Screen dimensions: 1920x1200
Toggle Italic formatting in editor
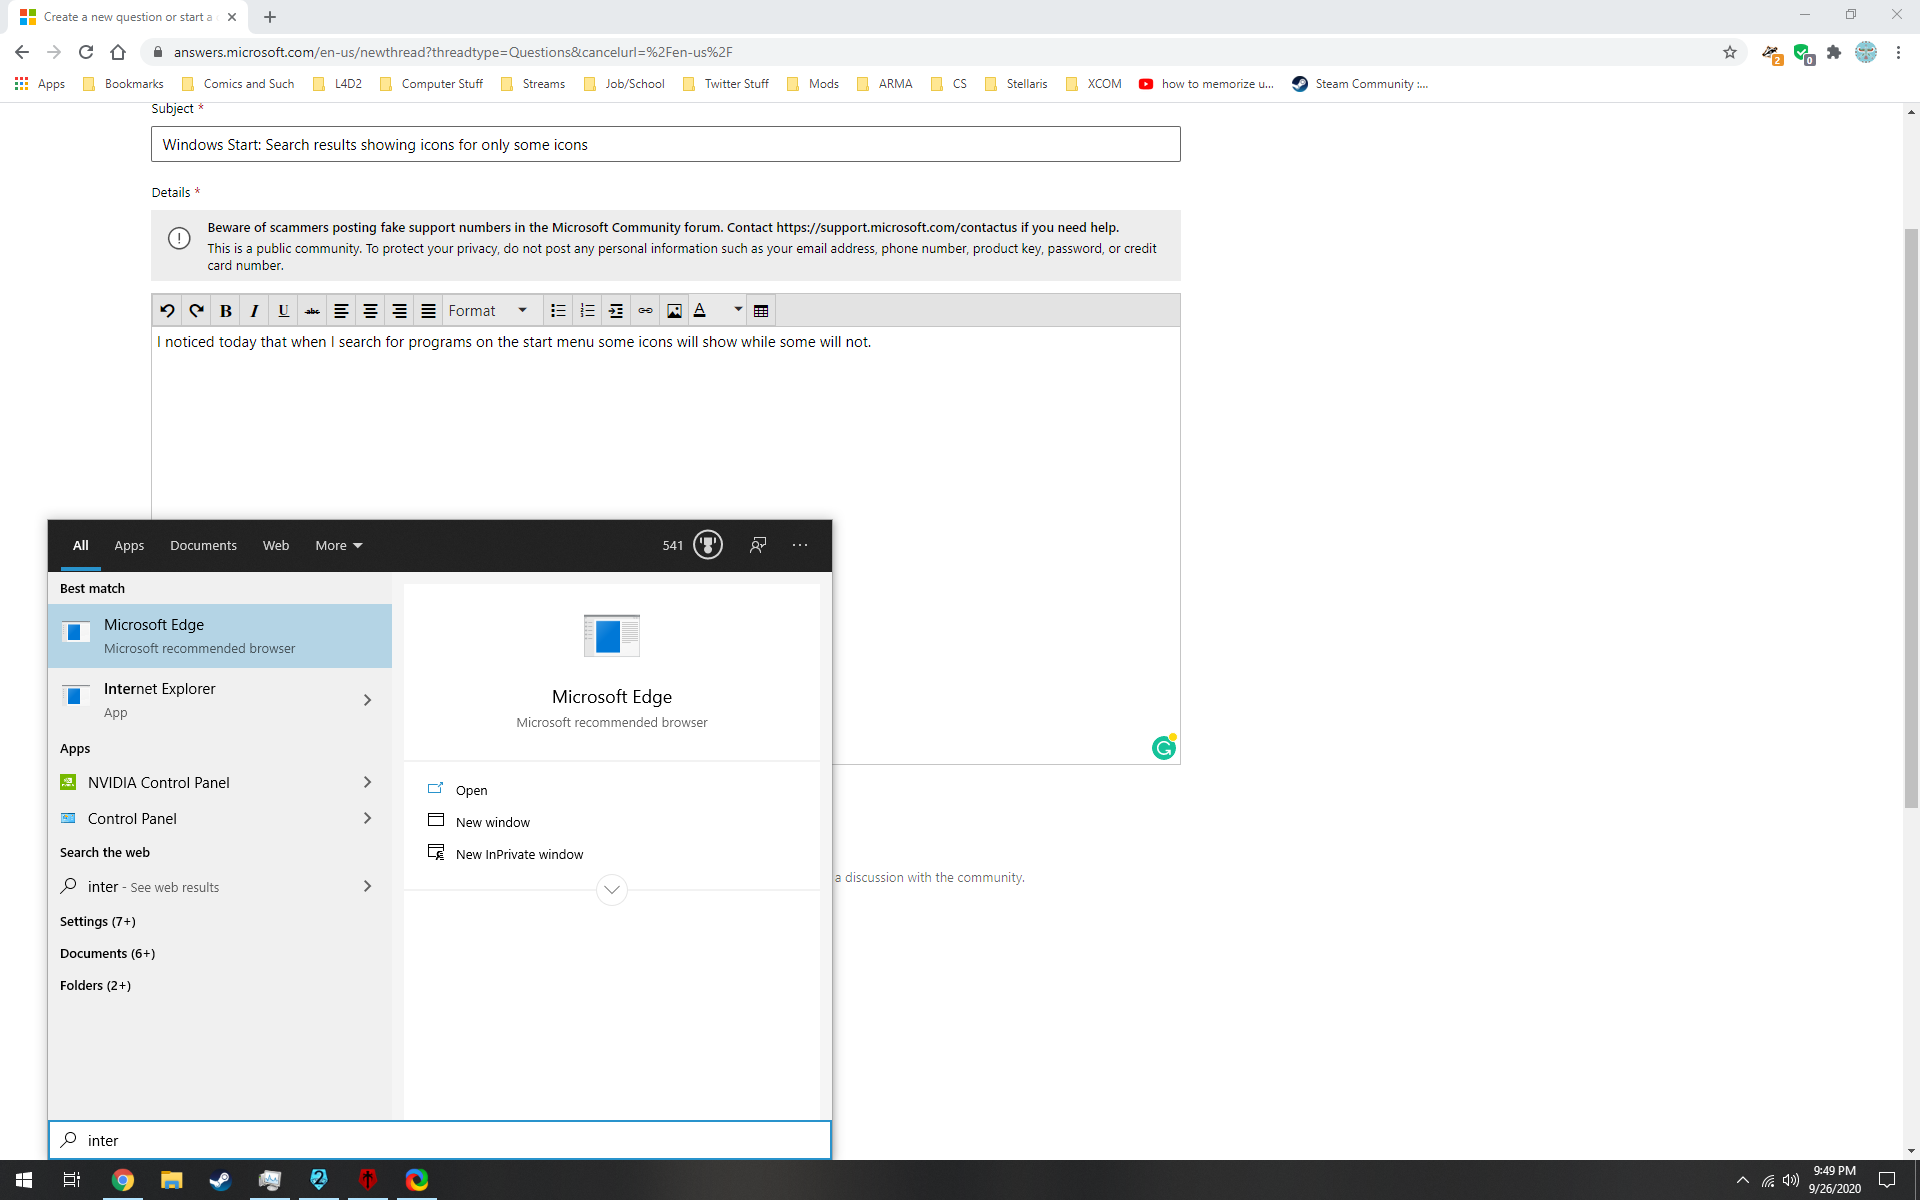point(254,311)
